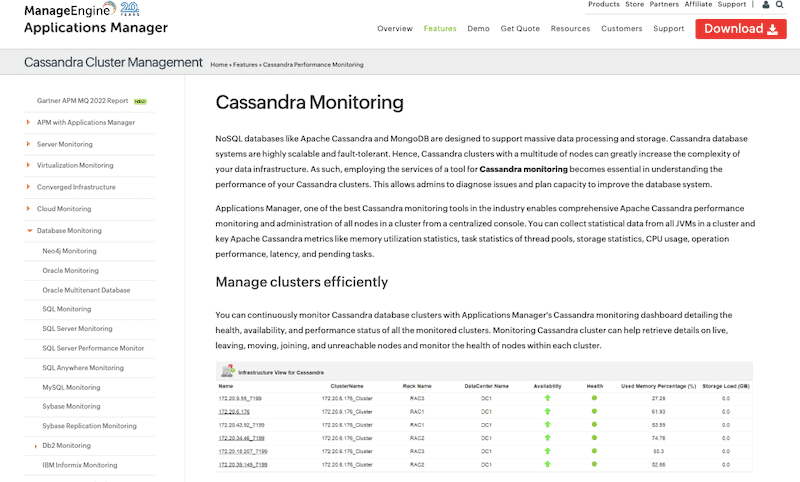Expand the Virtualization Monitoring arrow
Image resolution: width=800 pixels, height=482 pixels.
(x=28, y=165)
